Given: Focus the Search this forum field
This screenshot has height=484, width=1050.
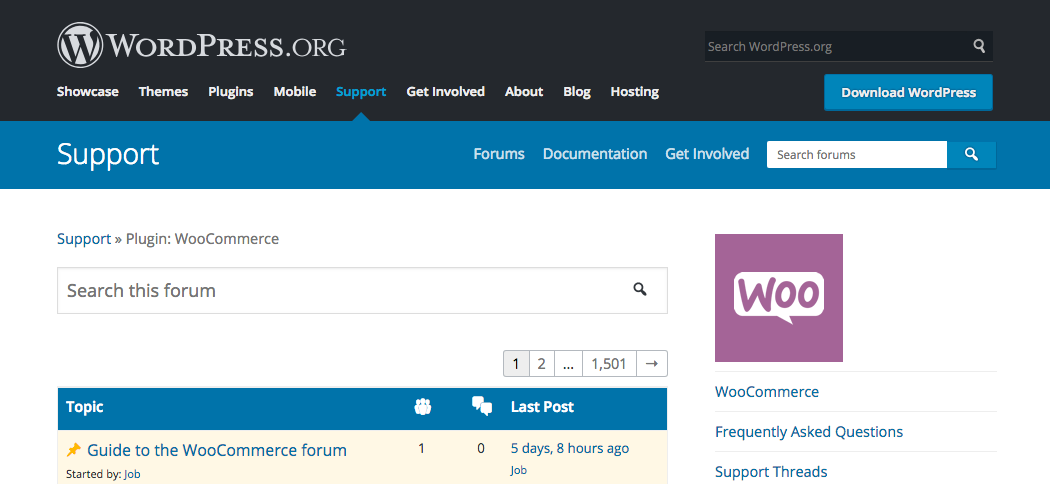Looking at the screenshot, I should [x=362, y=291].
